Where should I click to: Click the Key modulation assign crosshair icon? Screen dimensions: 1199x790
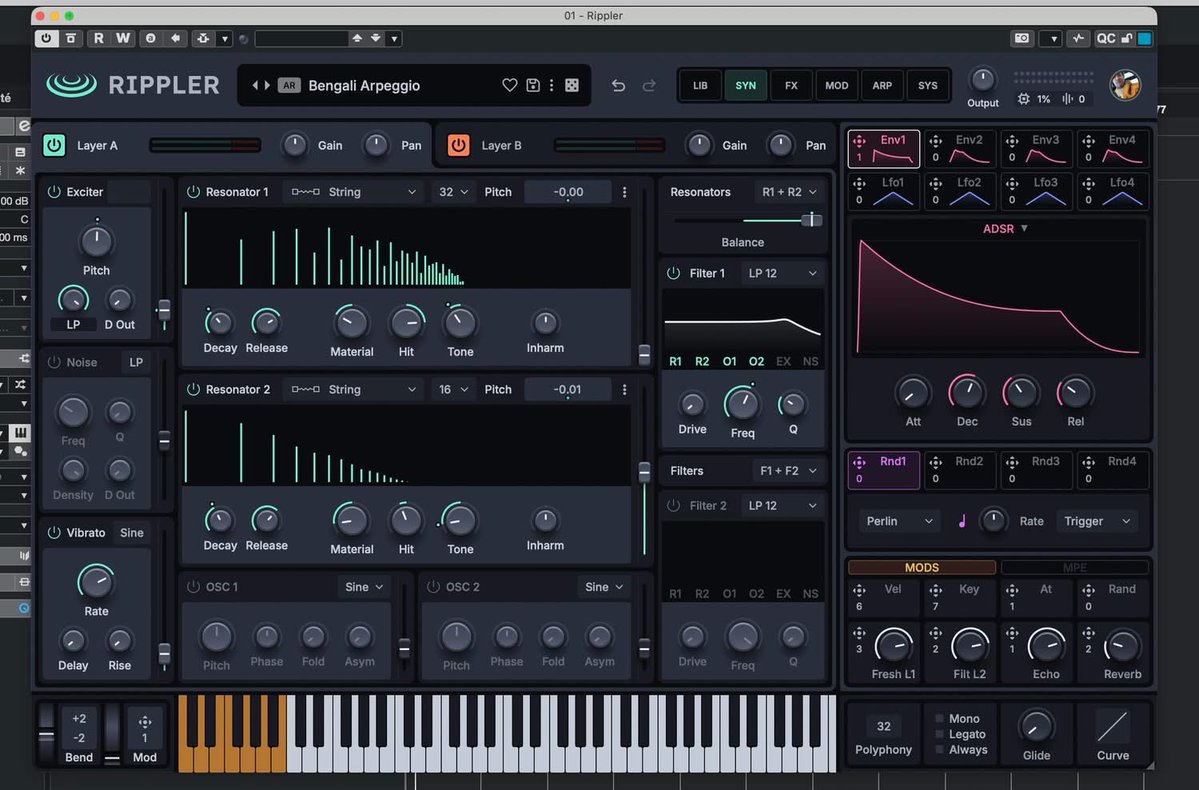point(935,590)
